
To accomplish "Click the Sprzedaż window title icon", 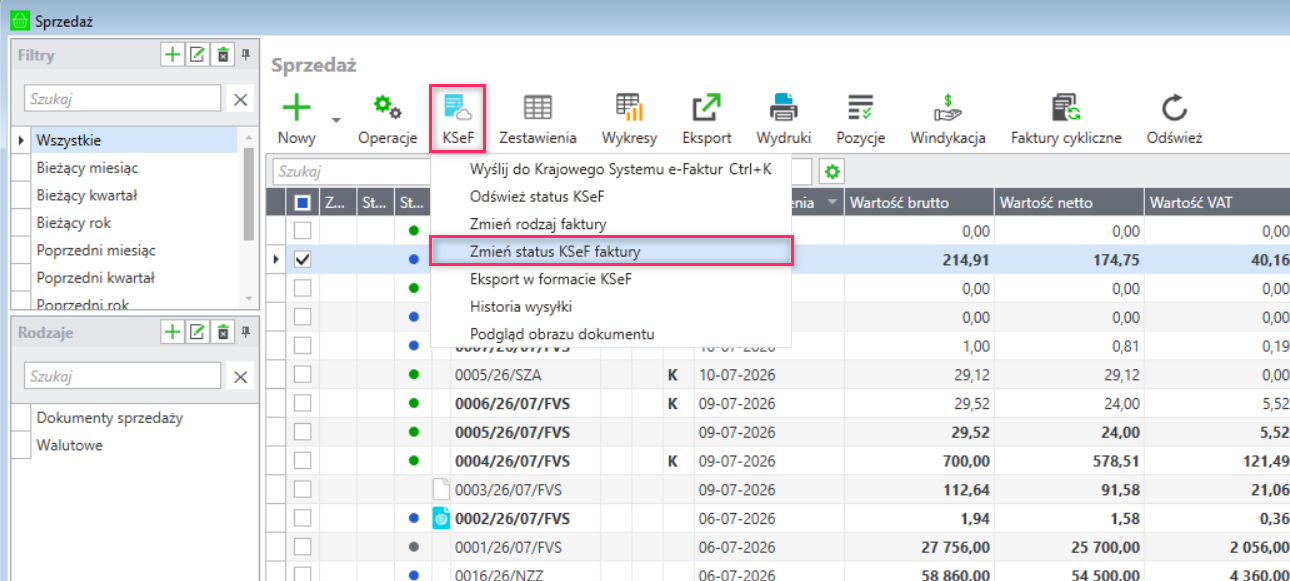I will point(18,20).
